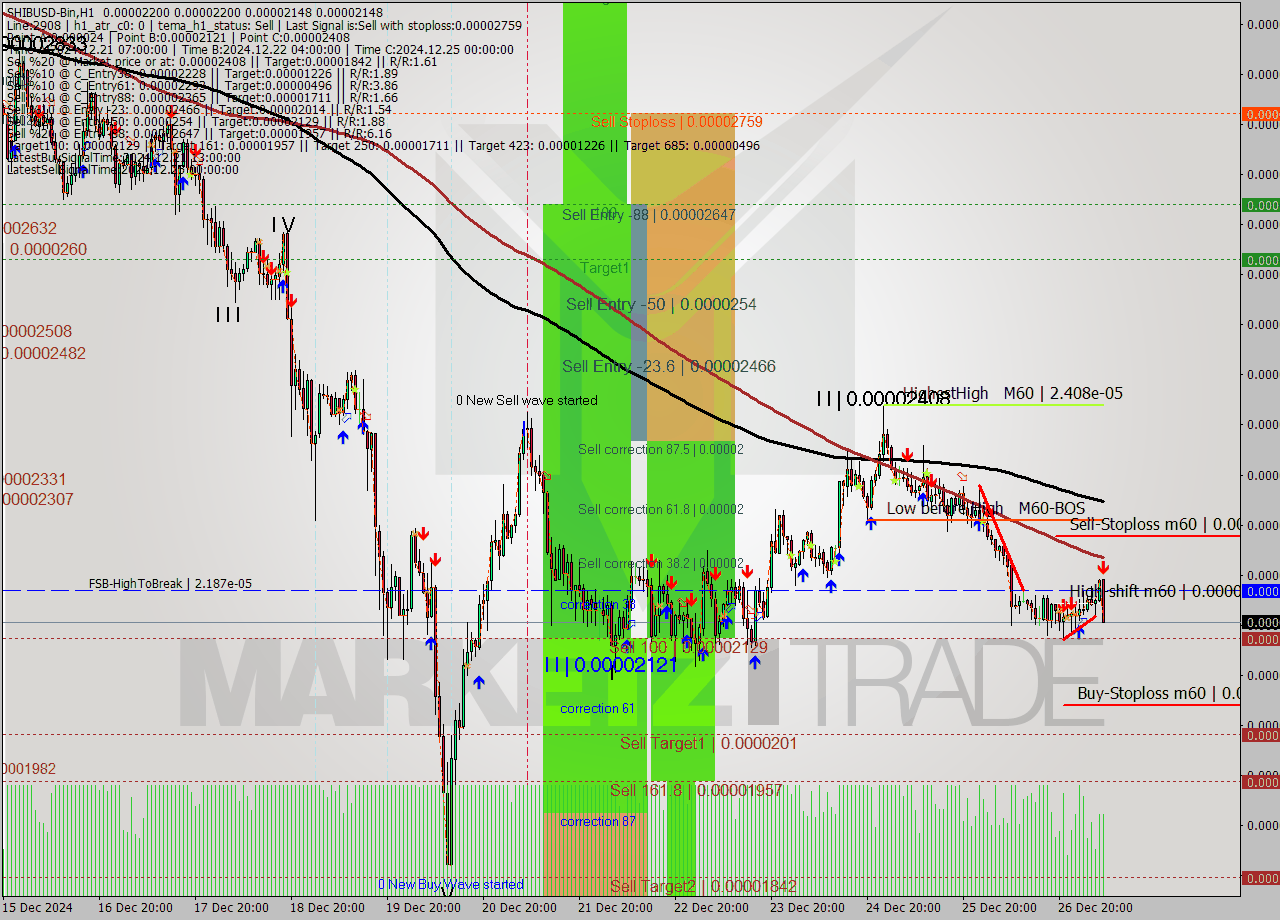Select the 'Sell Entry -88 | 0.00002647' label
The width and height of the screenshot is (1280, 920).
(x=648, y=215)
